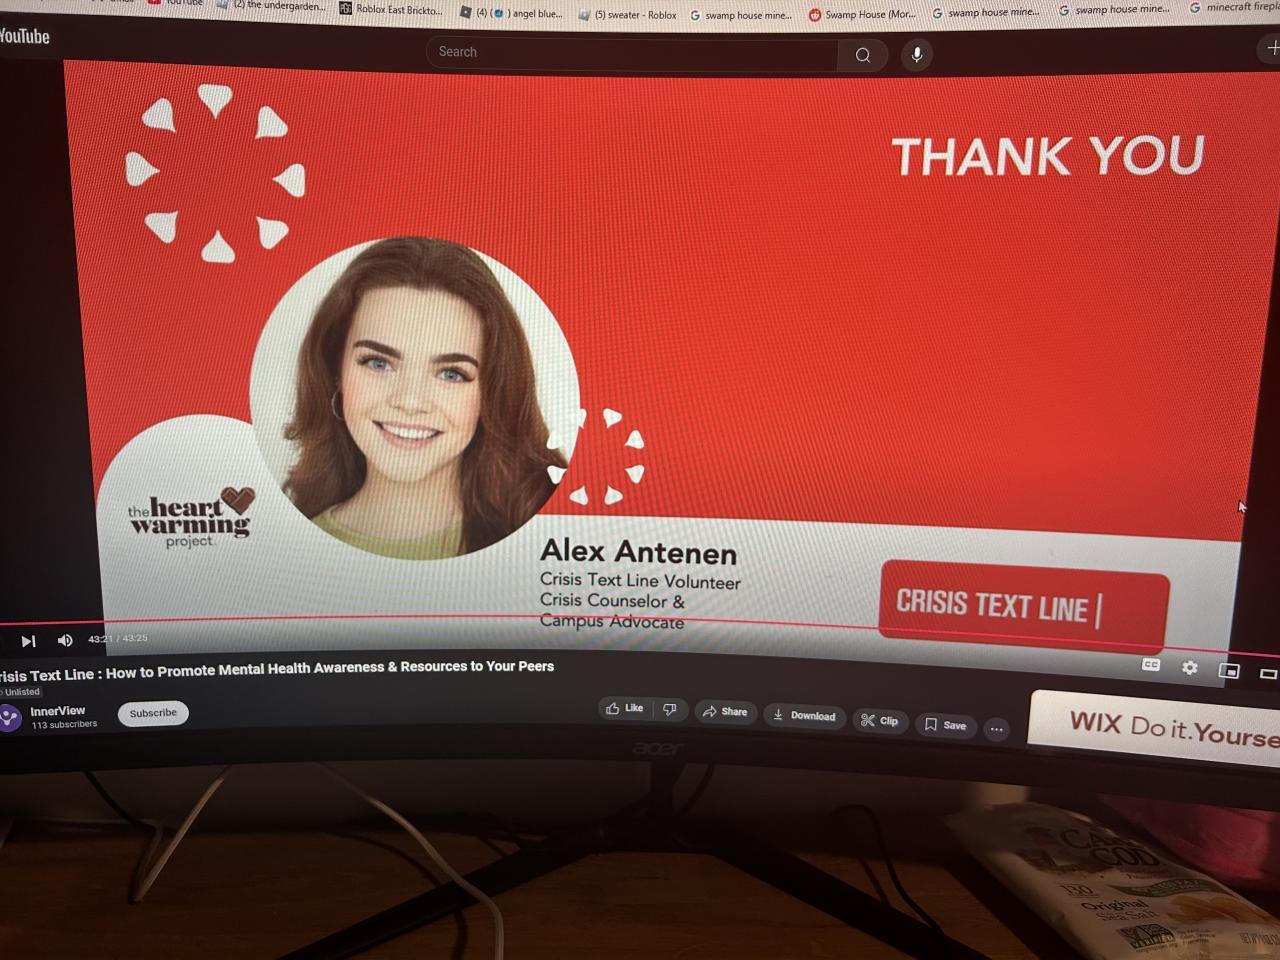Switch the video to miniplayer
1280x960 pixels.
point(1229,670)
